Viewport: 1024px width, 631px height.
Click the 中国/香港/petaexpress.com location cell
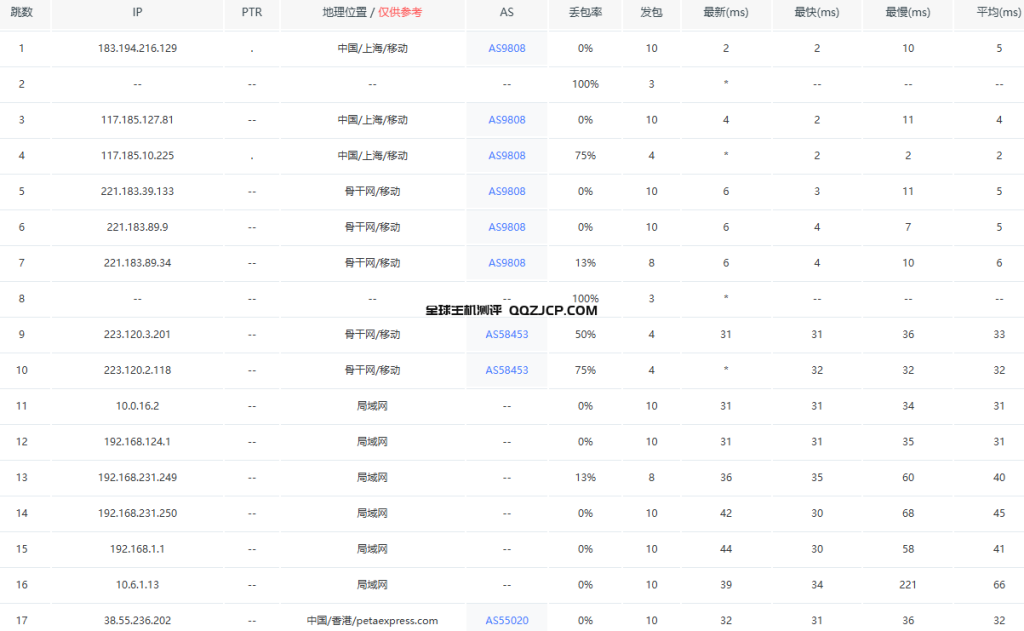(372, 620)
